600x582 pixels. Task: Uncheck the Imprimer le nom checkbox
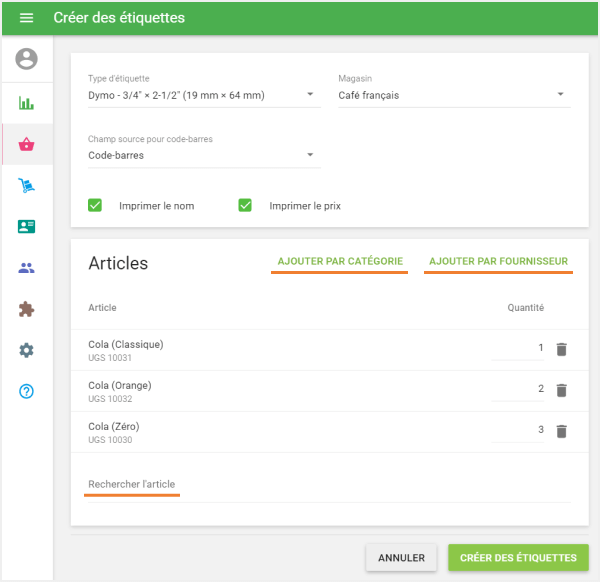click(96, 205)
